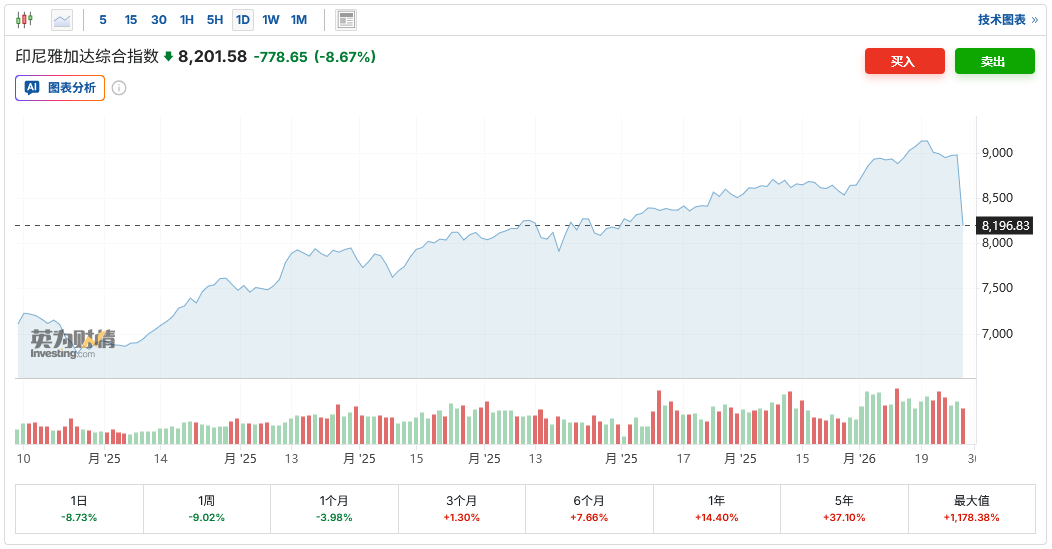
Task: Click the 印尼雅加达综合指数 title
Action: pyautogui.click(x=87, y=57)
